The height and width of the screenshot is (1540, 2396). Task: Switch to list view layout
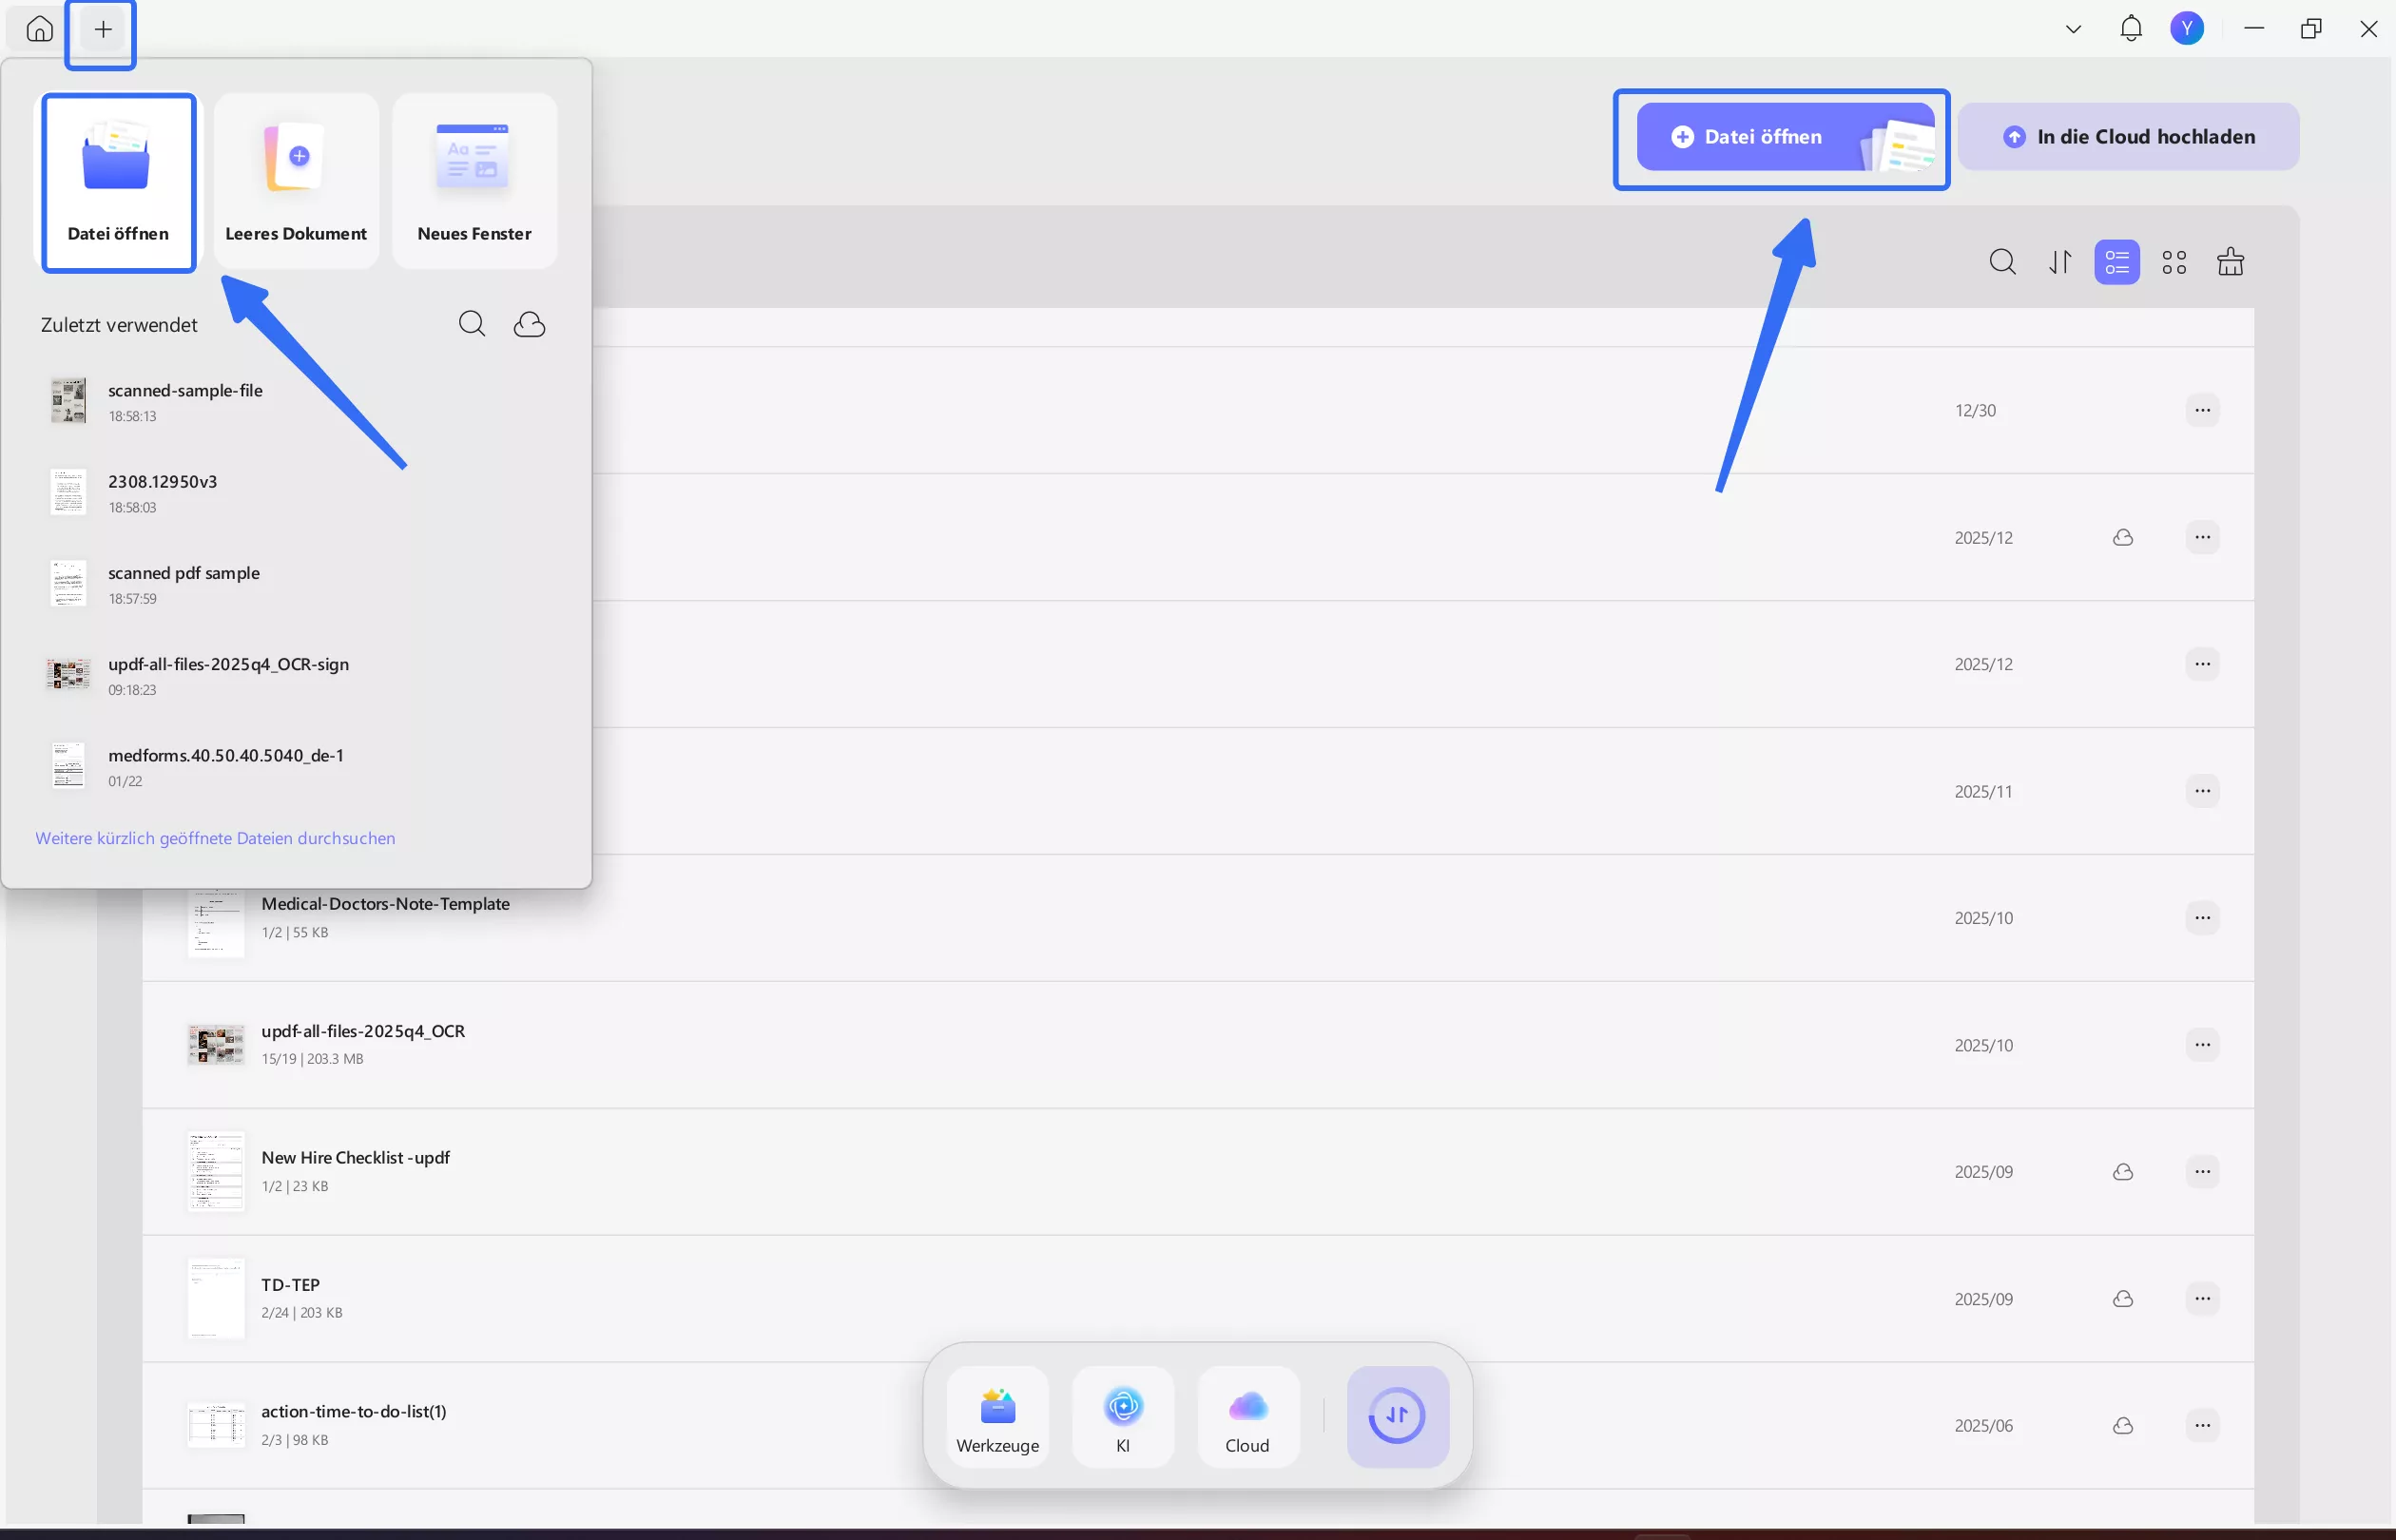pyautogui.click(x=2117, y=262)
